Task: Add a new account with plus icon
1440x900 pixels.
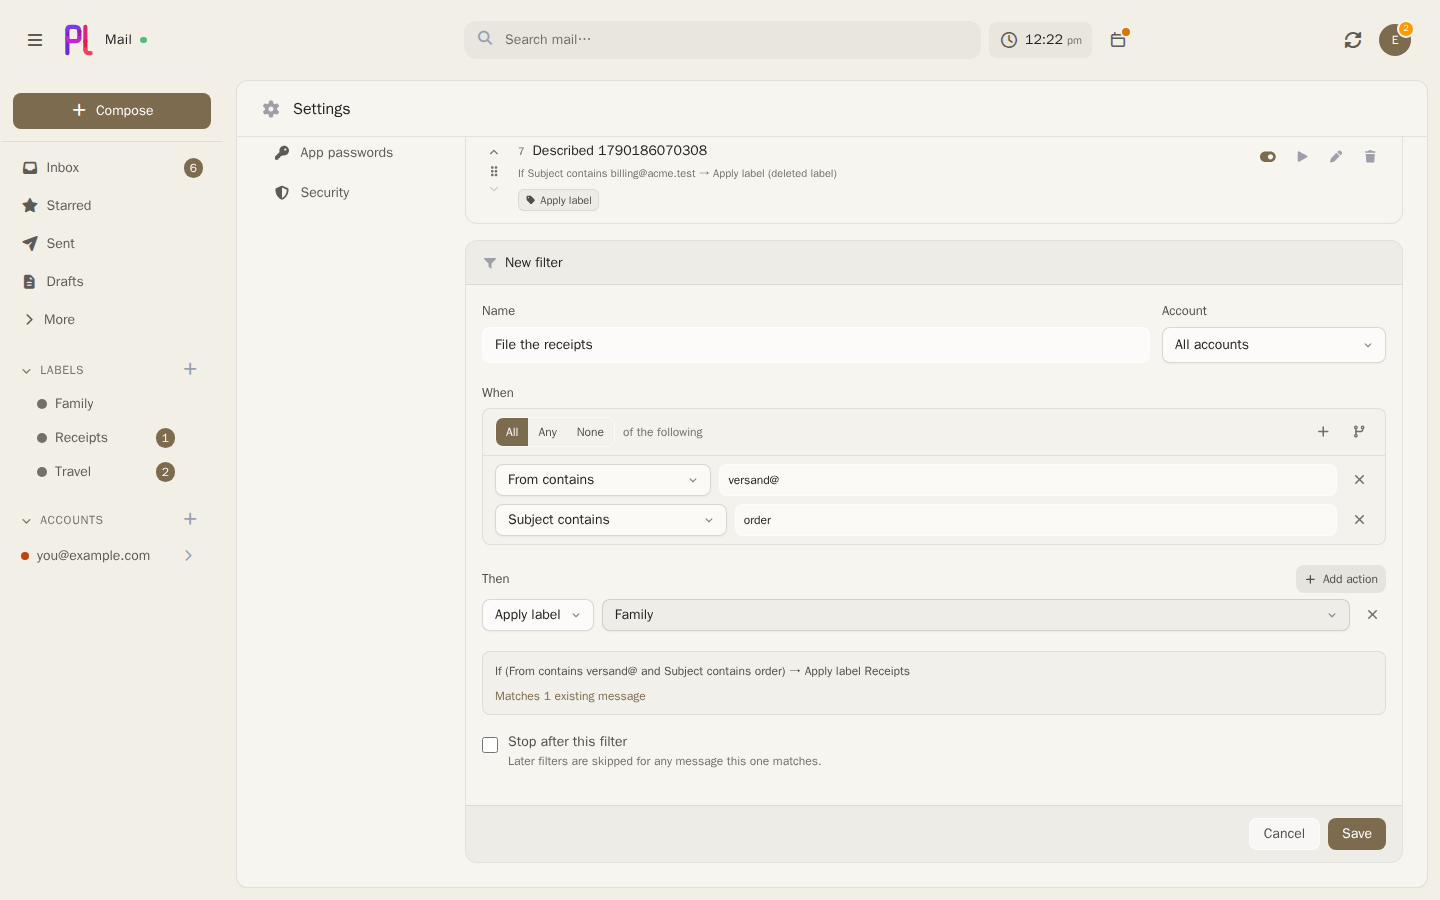Action: 190,519
